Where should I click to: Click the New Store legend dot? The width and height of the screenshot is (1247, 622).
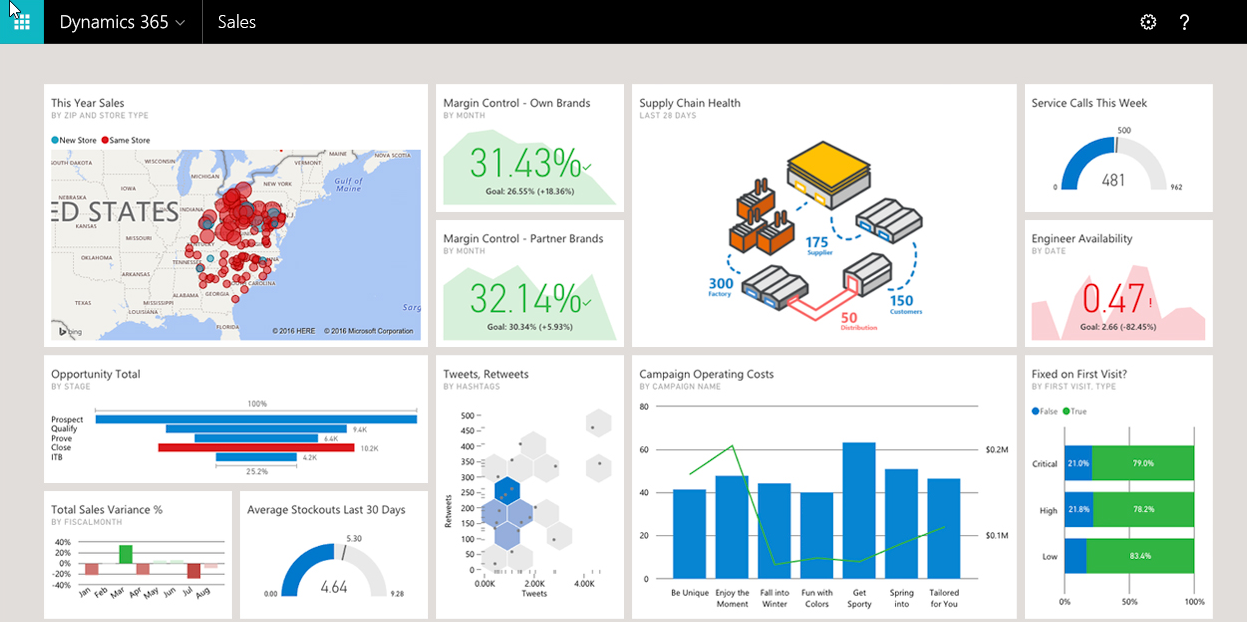[x=55, y=140]
